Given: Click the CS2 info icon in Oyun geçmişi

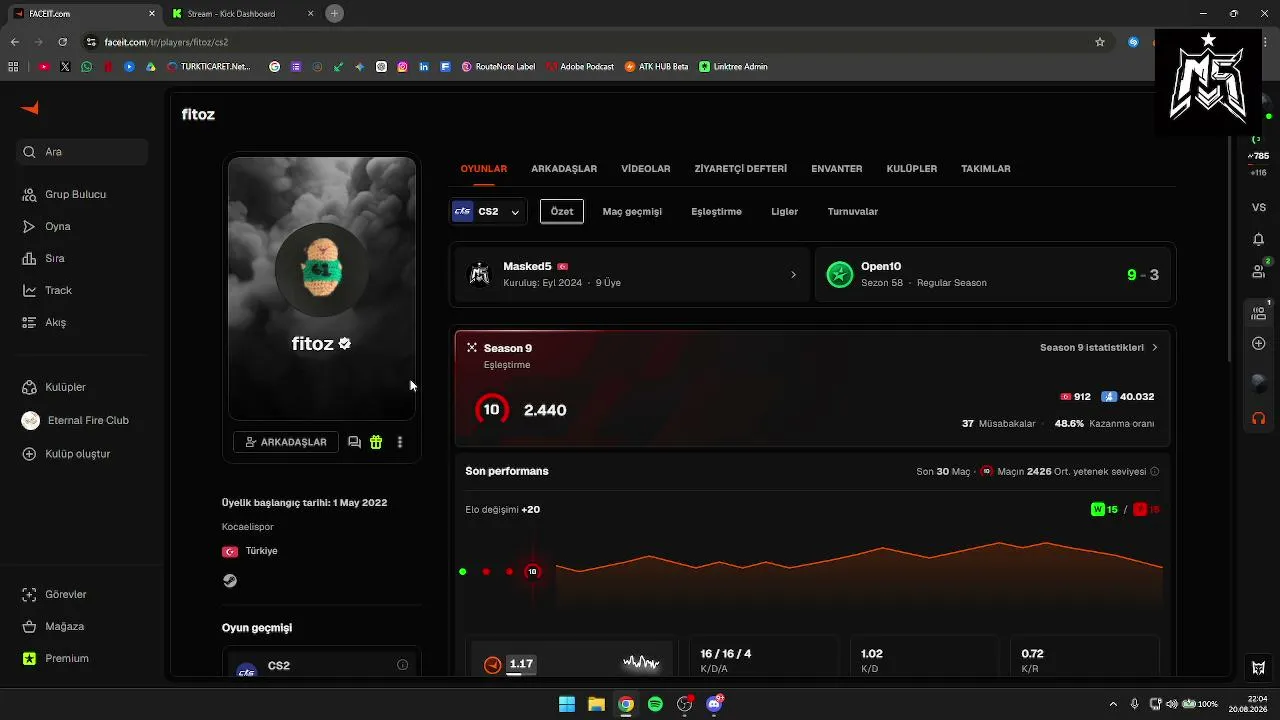Looking at the screenshot, I should click(402, 665).
